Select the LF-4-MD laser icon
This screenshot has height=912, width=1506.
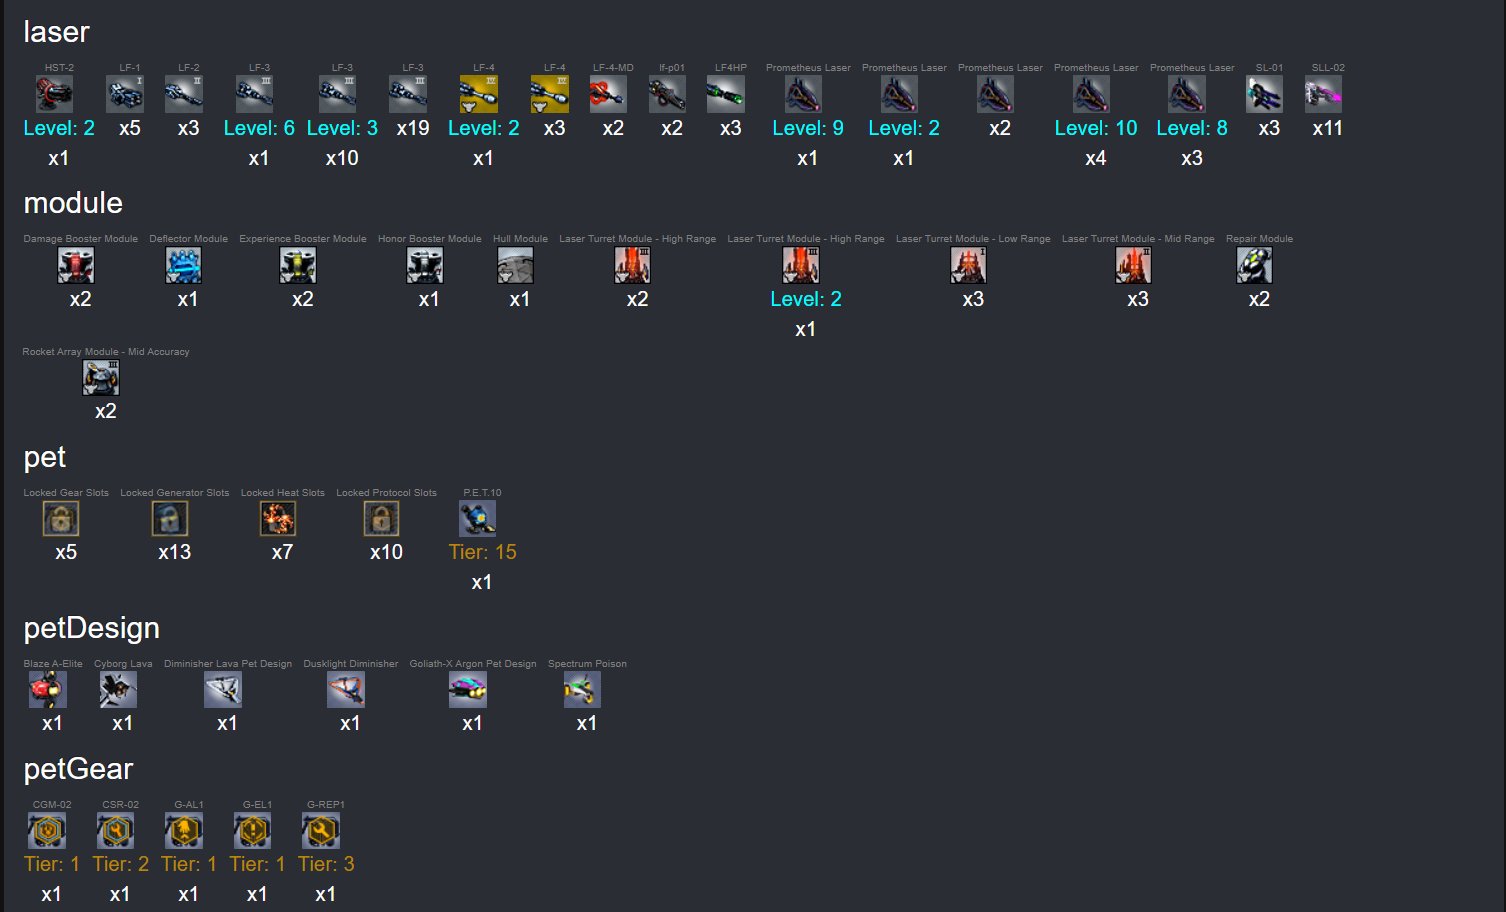(x=608, y=94)
